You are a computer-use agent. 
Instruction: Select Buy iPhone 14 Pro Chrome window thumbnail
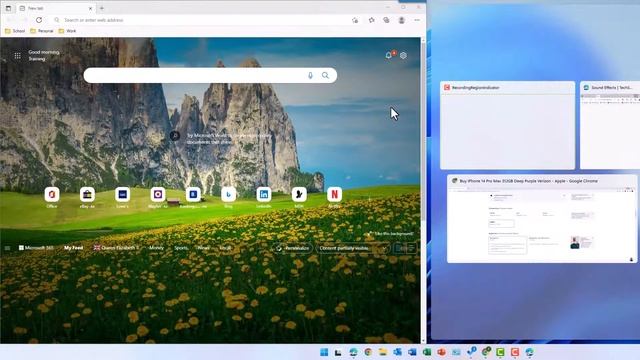[542, 219]
